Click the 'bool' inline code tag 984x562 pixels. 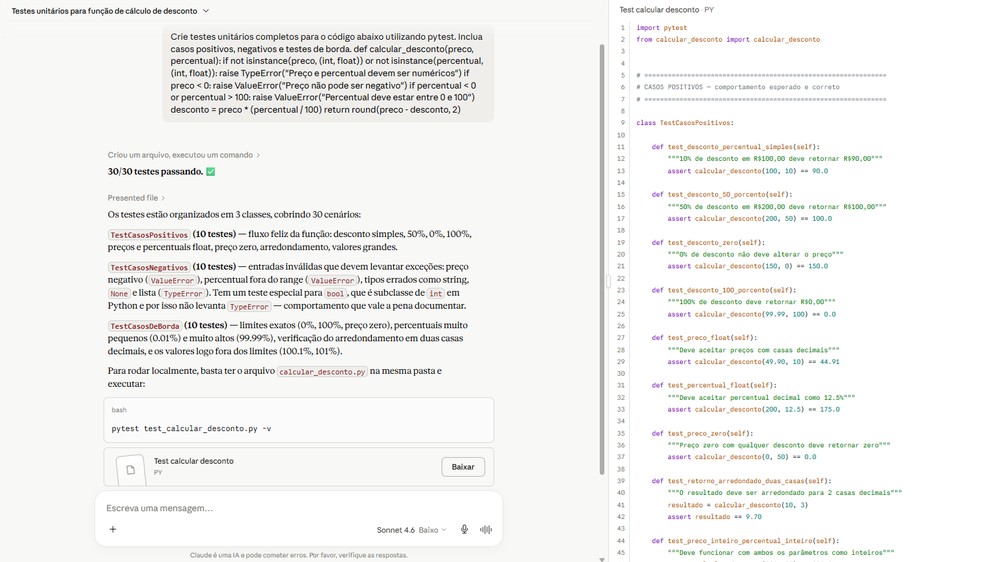point(335,294)
